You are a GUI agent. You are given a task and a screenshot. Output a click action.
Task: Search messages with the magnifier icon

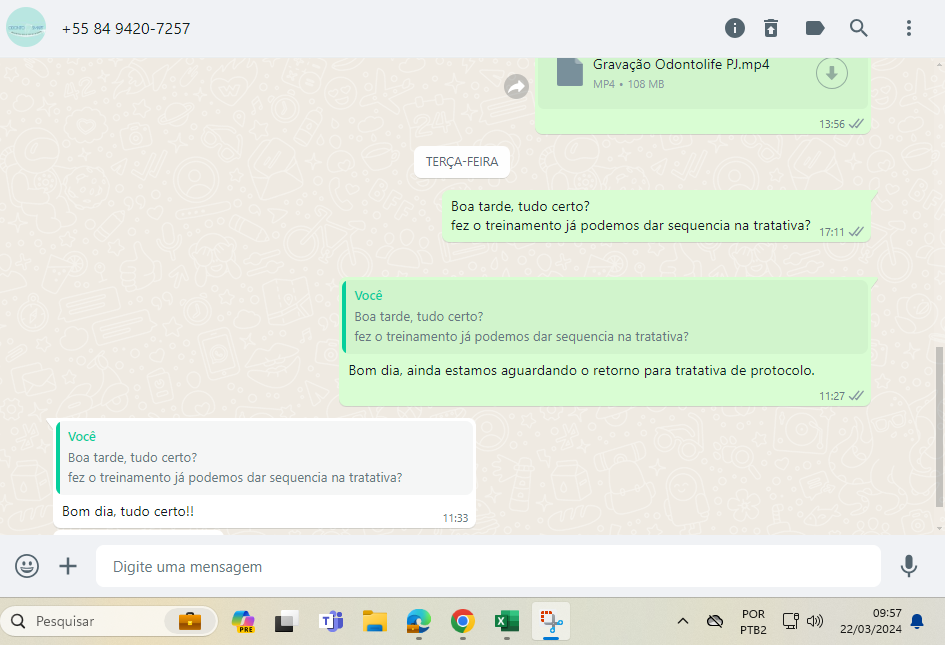(859, 28)
